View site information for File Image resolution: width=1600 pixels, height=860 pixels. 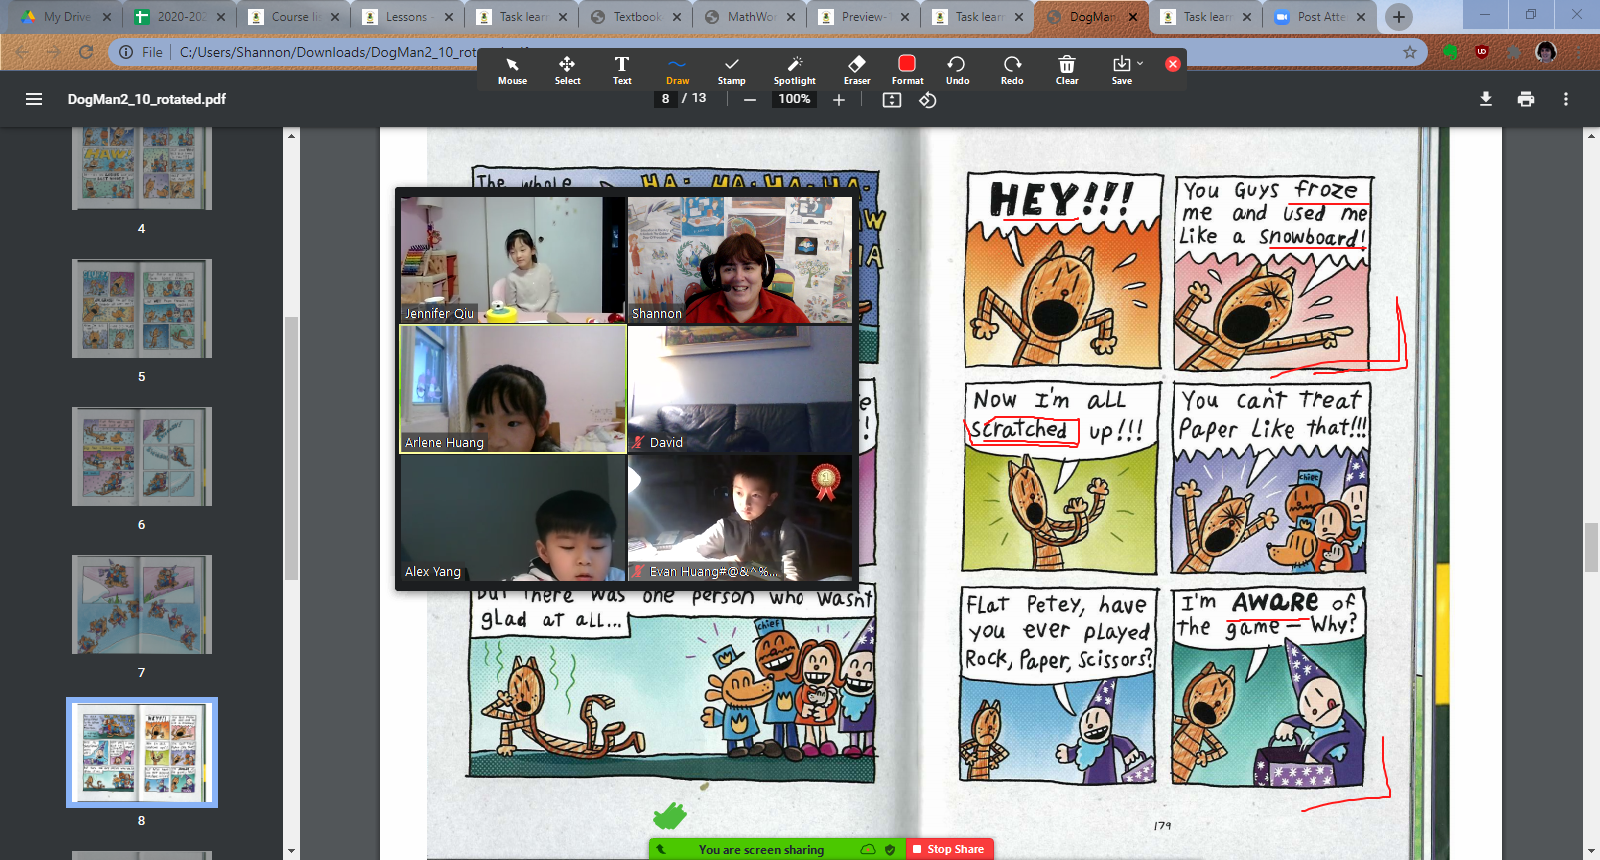click(x=140, y=52)
